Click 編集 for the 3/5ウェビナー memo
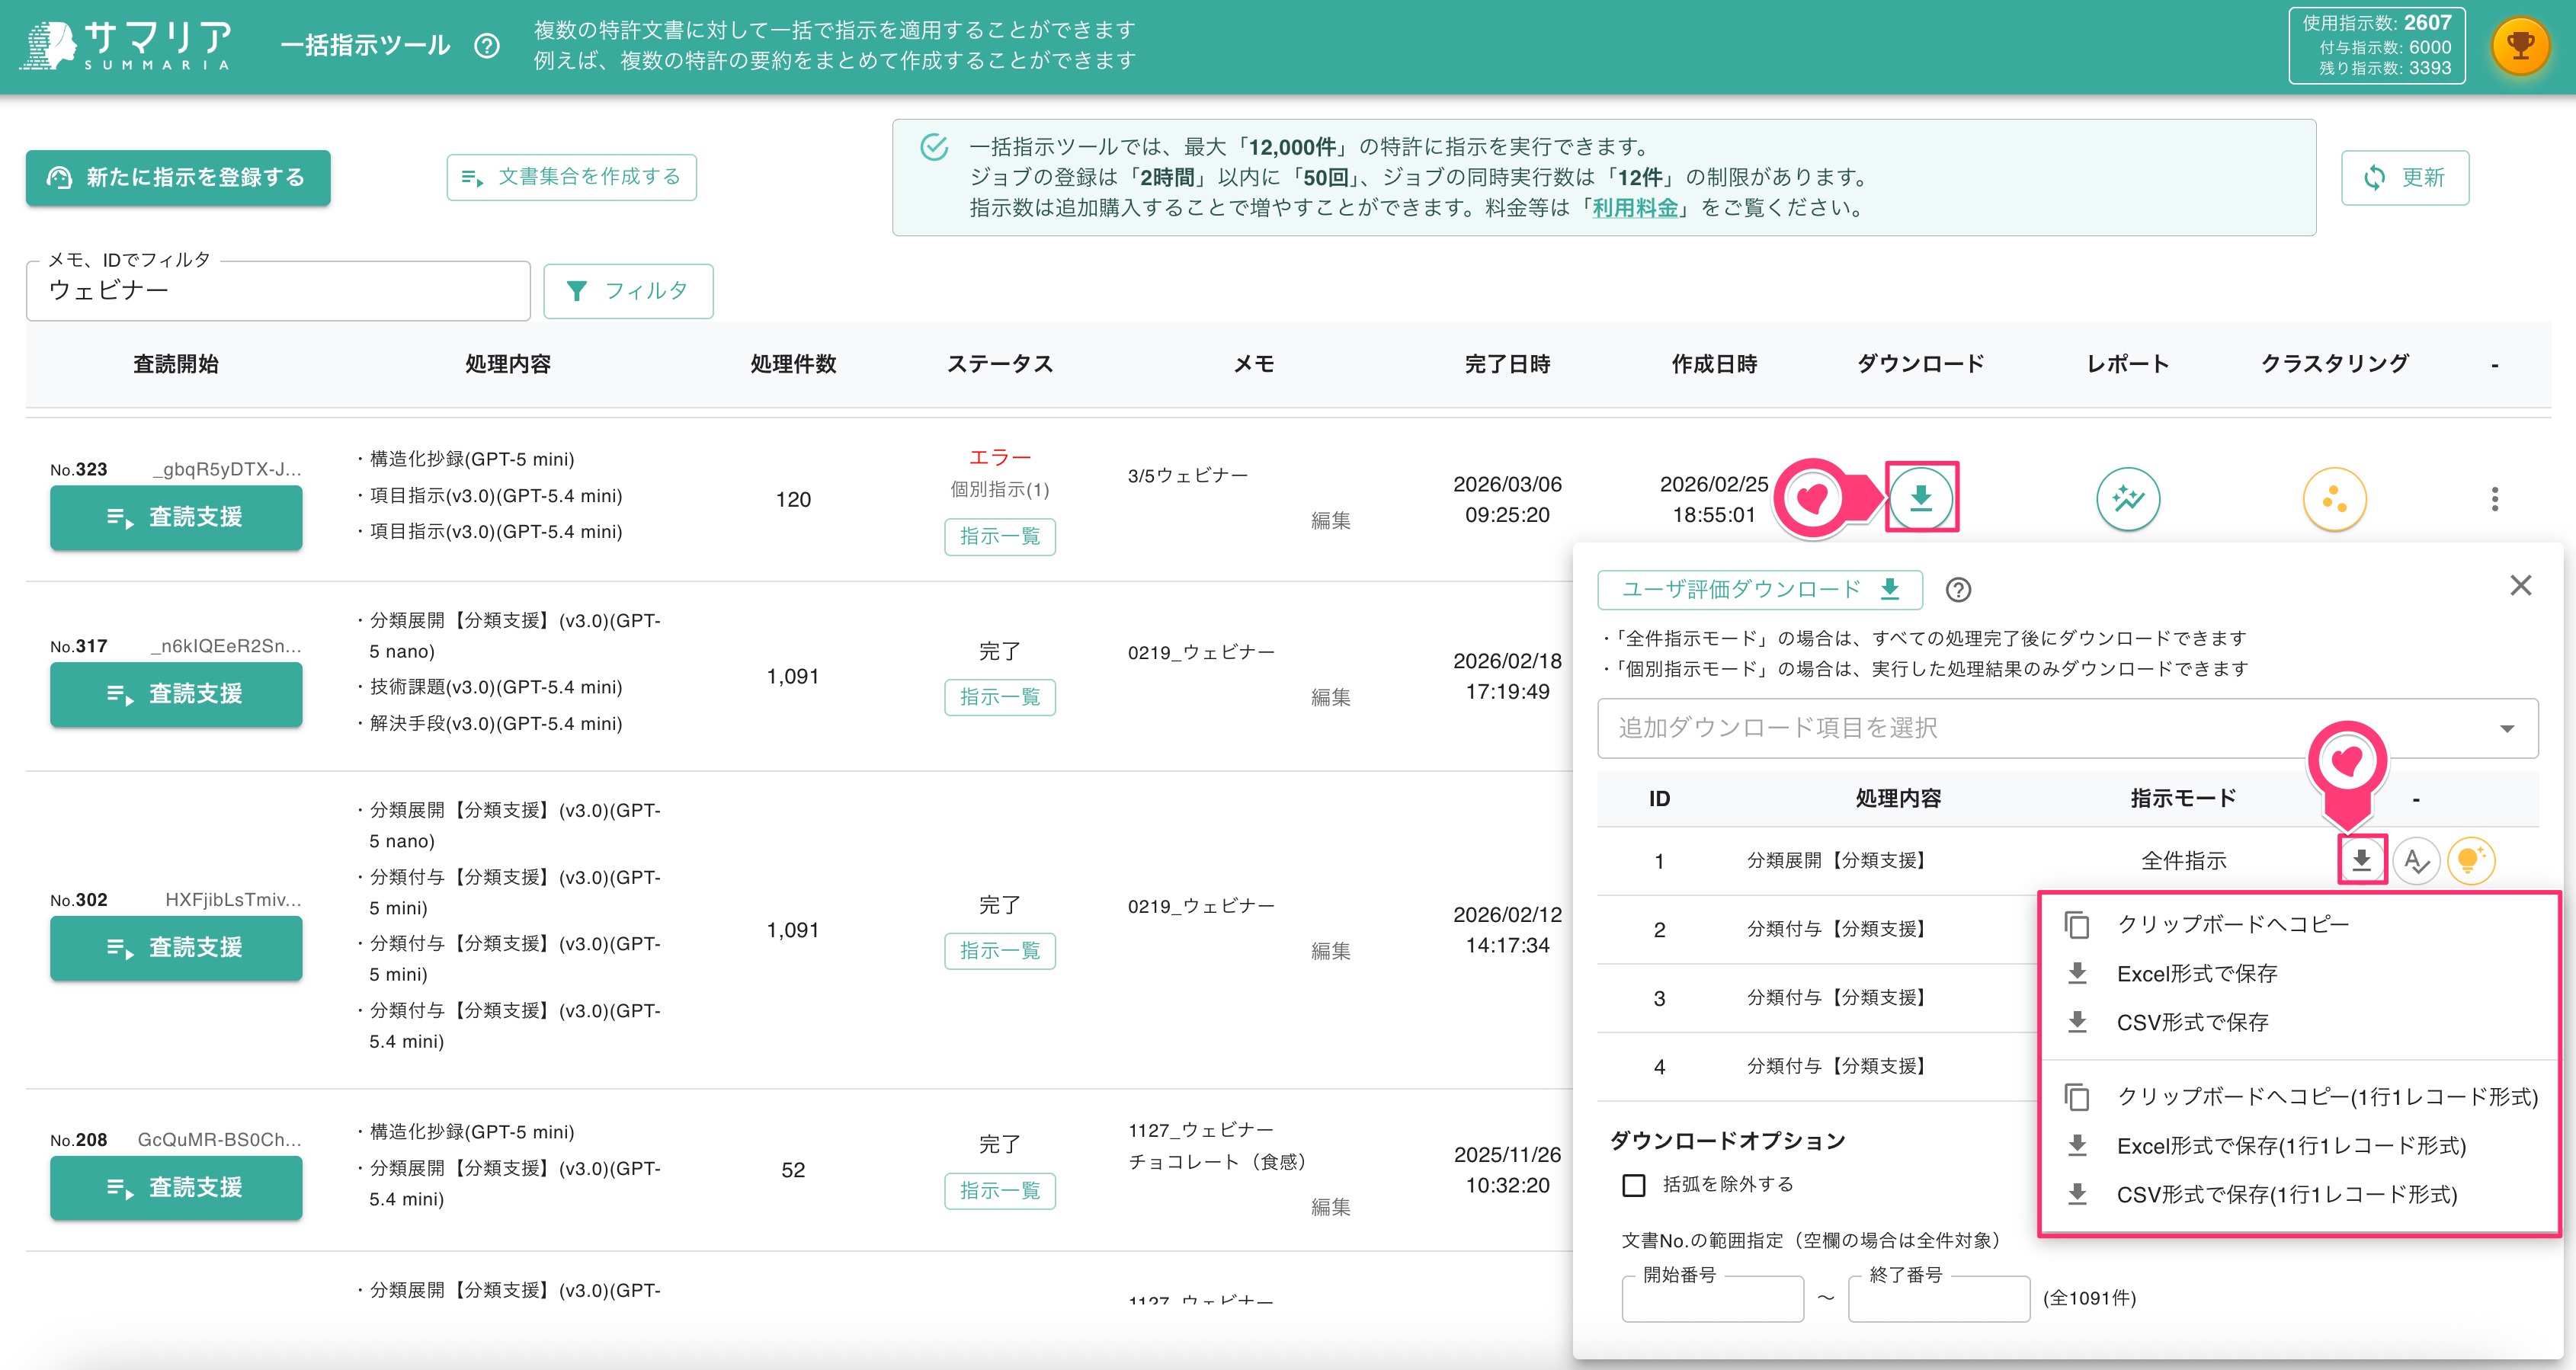The height and width of the screenshot is (1370, 2576). [x=1331, y=521]
